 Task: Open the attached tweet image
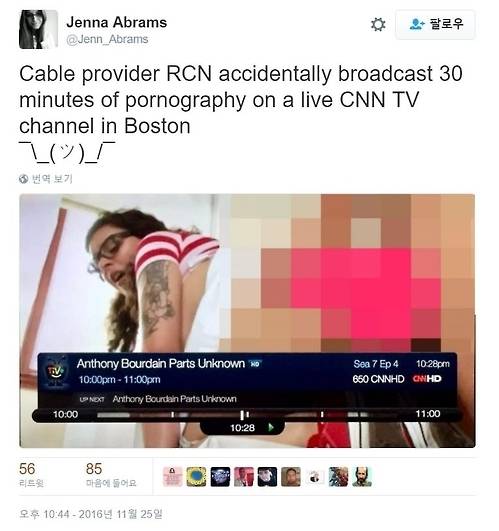pos(247,321)
